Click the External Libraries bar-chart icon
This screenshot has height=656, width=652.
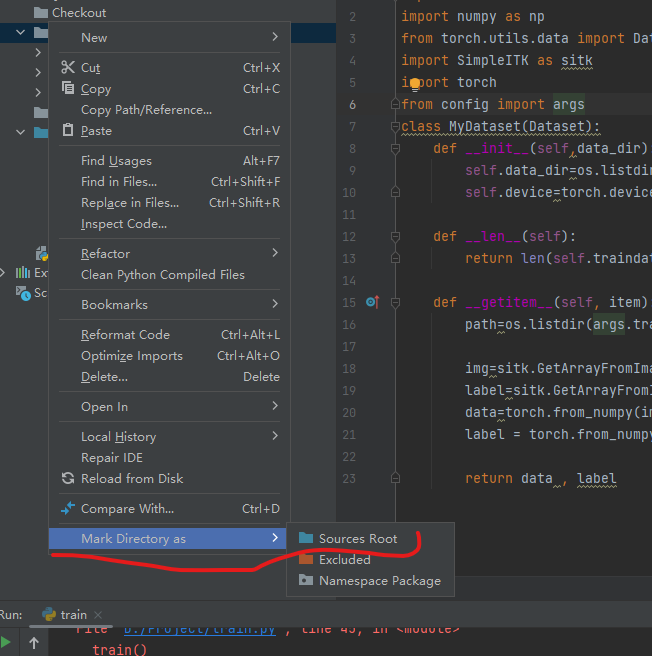pos(23,273)
